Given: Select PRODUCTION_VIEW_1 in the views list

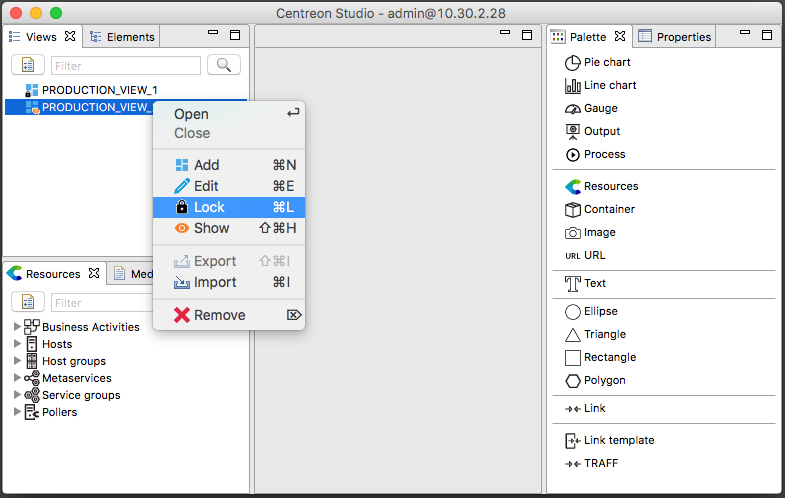Looking at the screenshot, I should pos(100,90).
